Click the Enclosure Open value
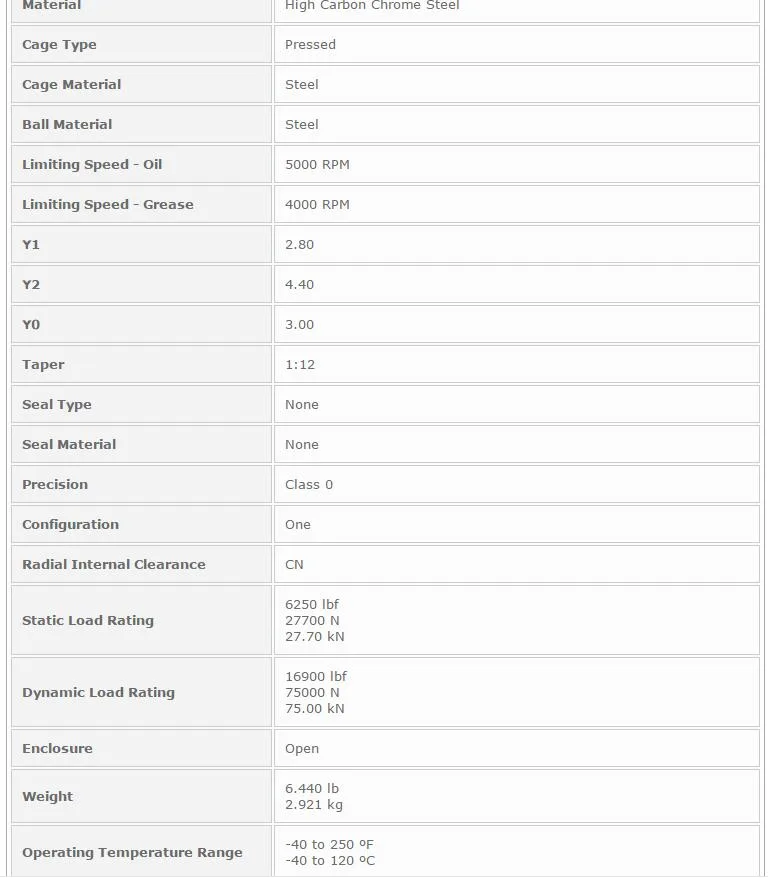 (302, 749)
